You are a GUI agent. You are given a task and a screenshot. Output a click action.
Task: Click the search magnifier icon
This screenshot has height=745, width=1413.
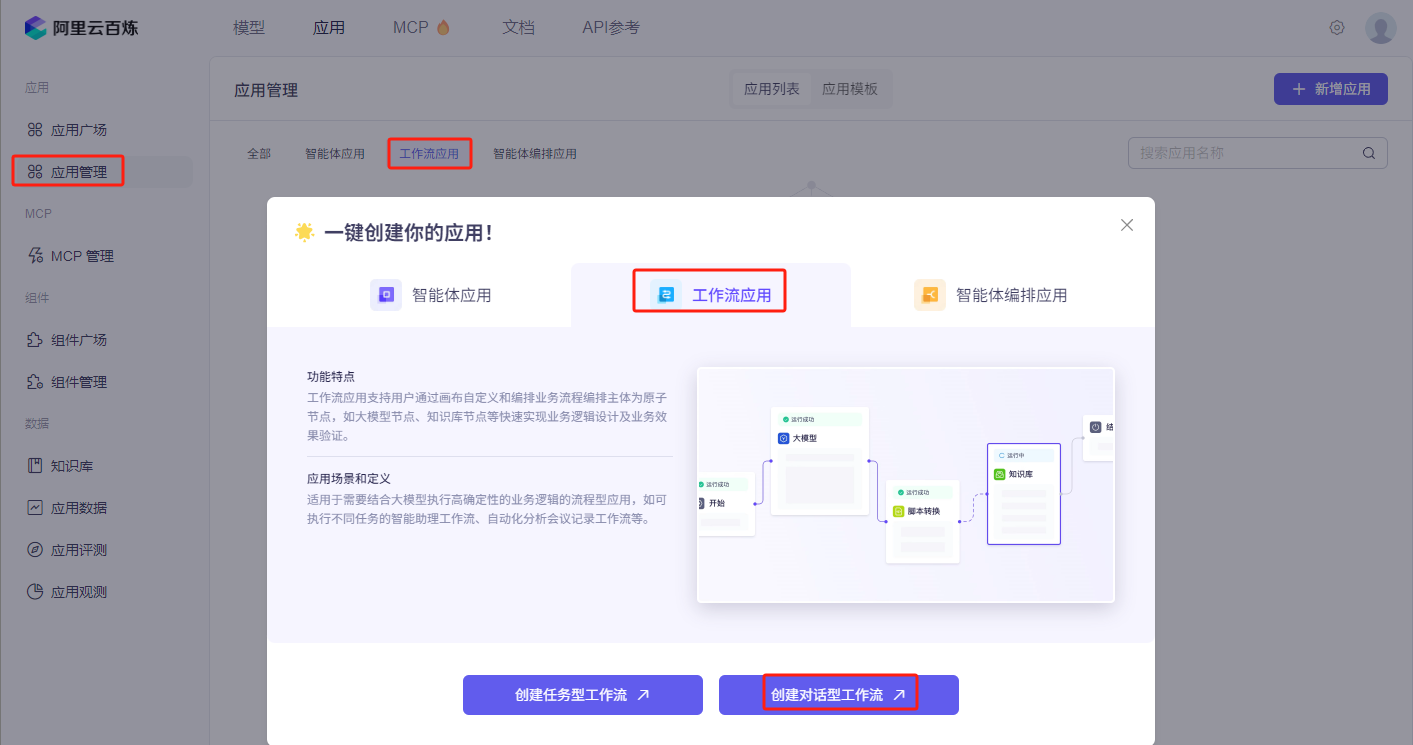click(x=1369, y=153)
